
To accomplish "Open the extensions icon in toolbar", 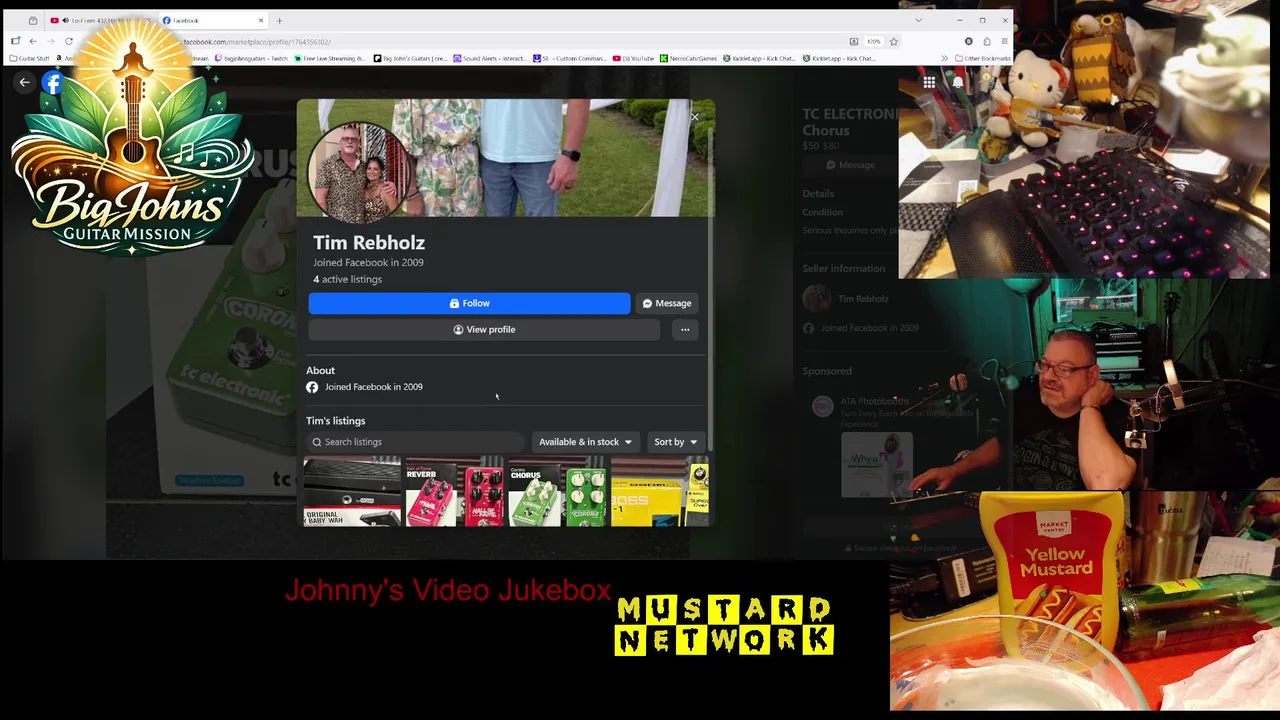I will (x=986, y=41).
